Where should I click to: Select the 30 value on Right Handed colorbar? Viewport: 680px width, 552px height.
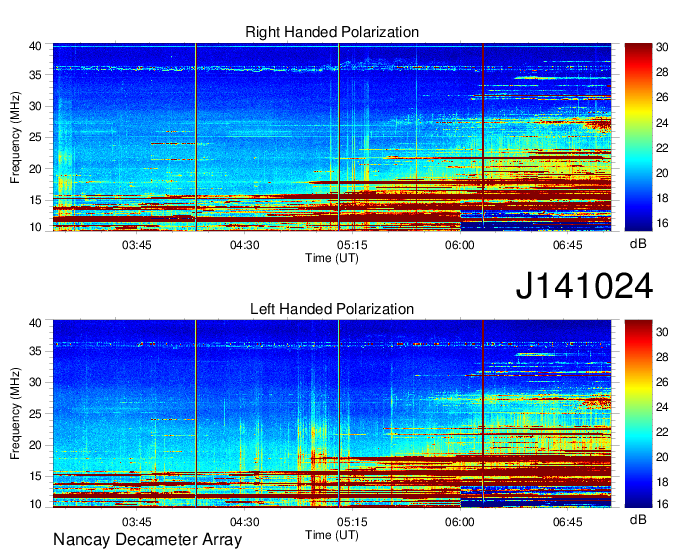point(662,47)
